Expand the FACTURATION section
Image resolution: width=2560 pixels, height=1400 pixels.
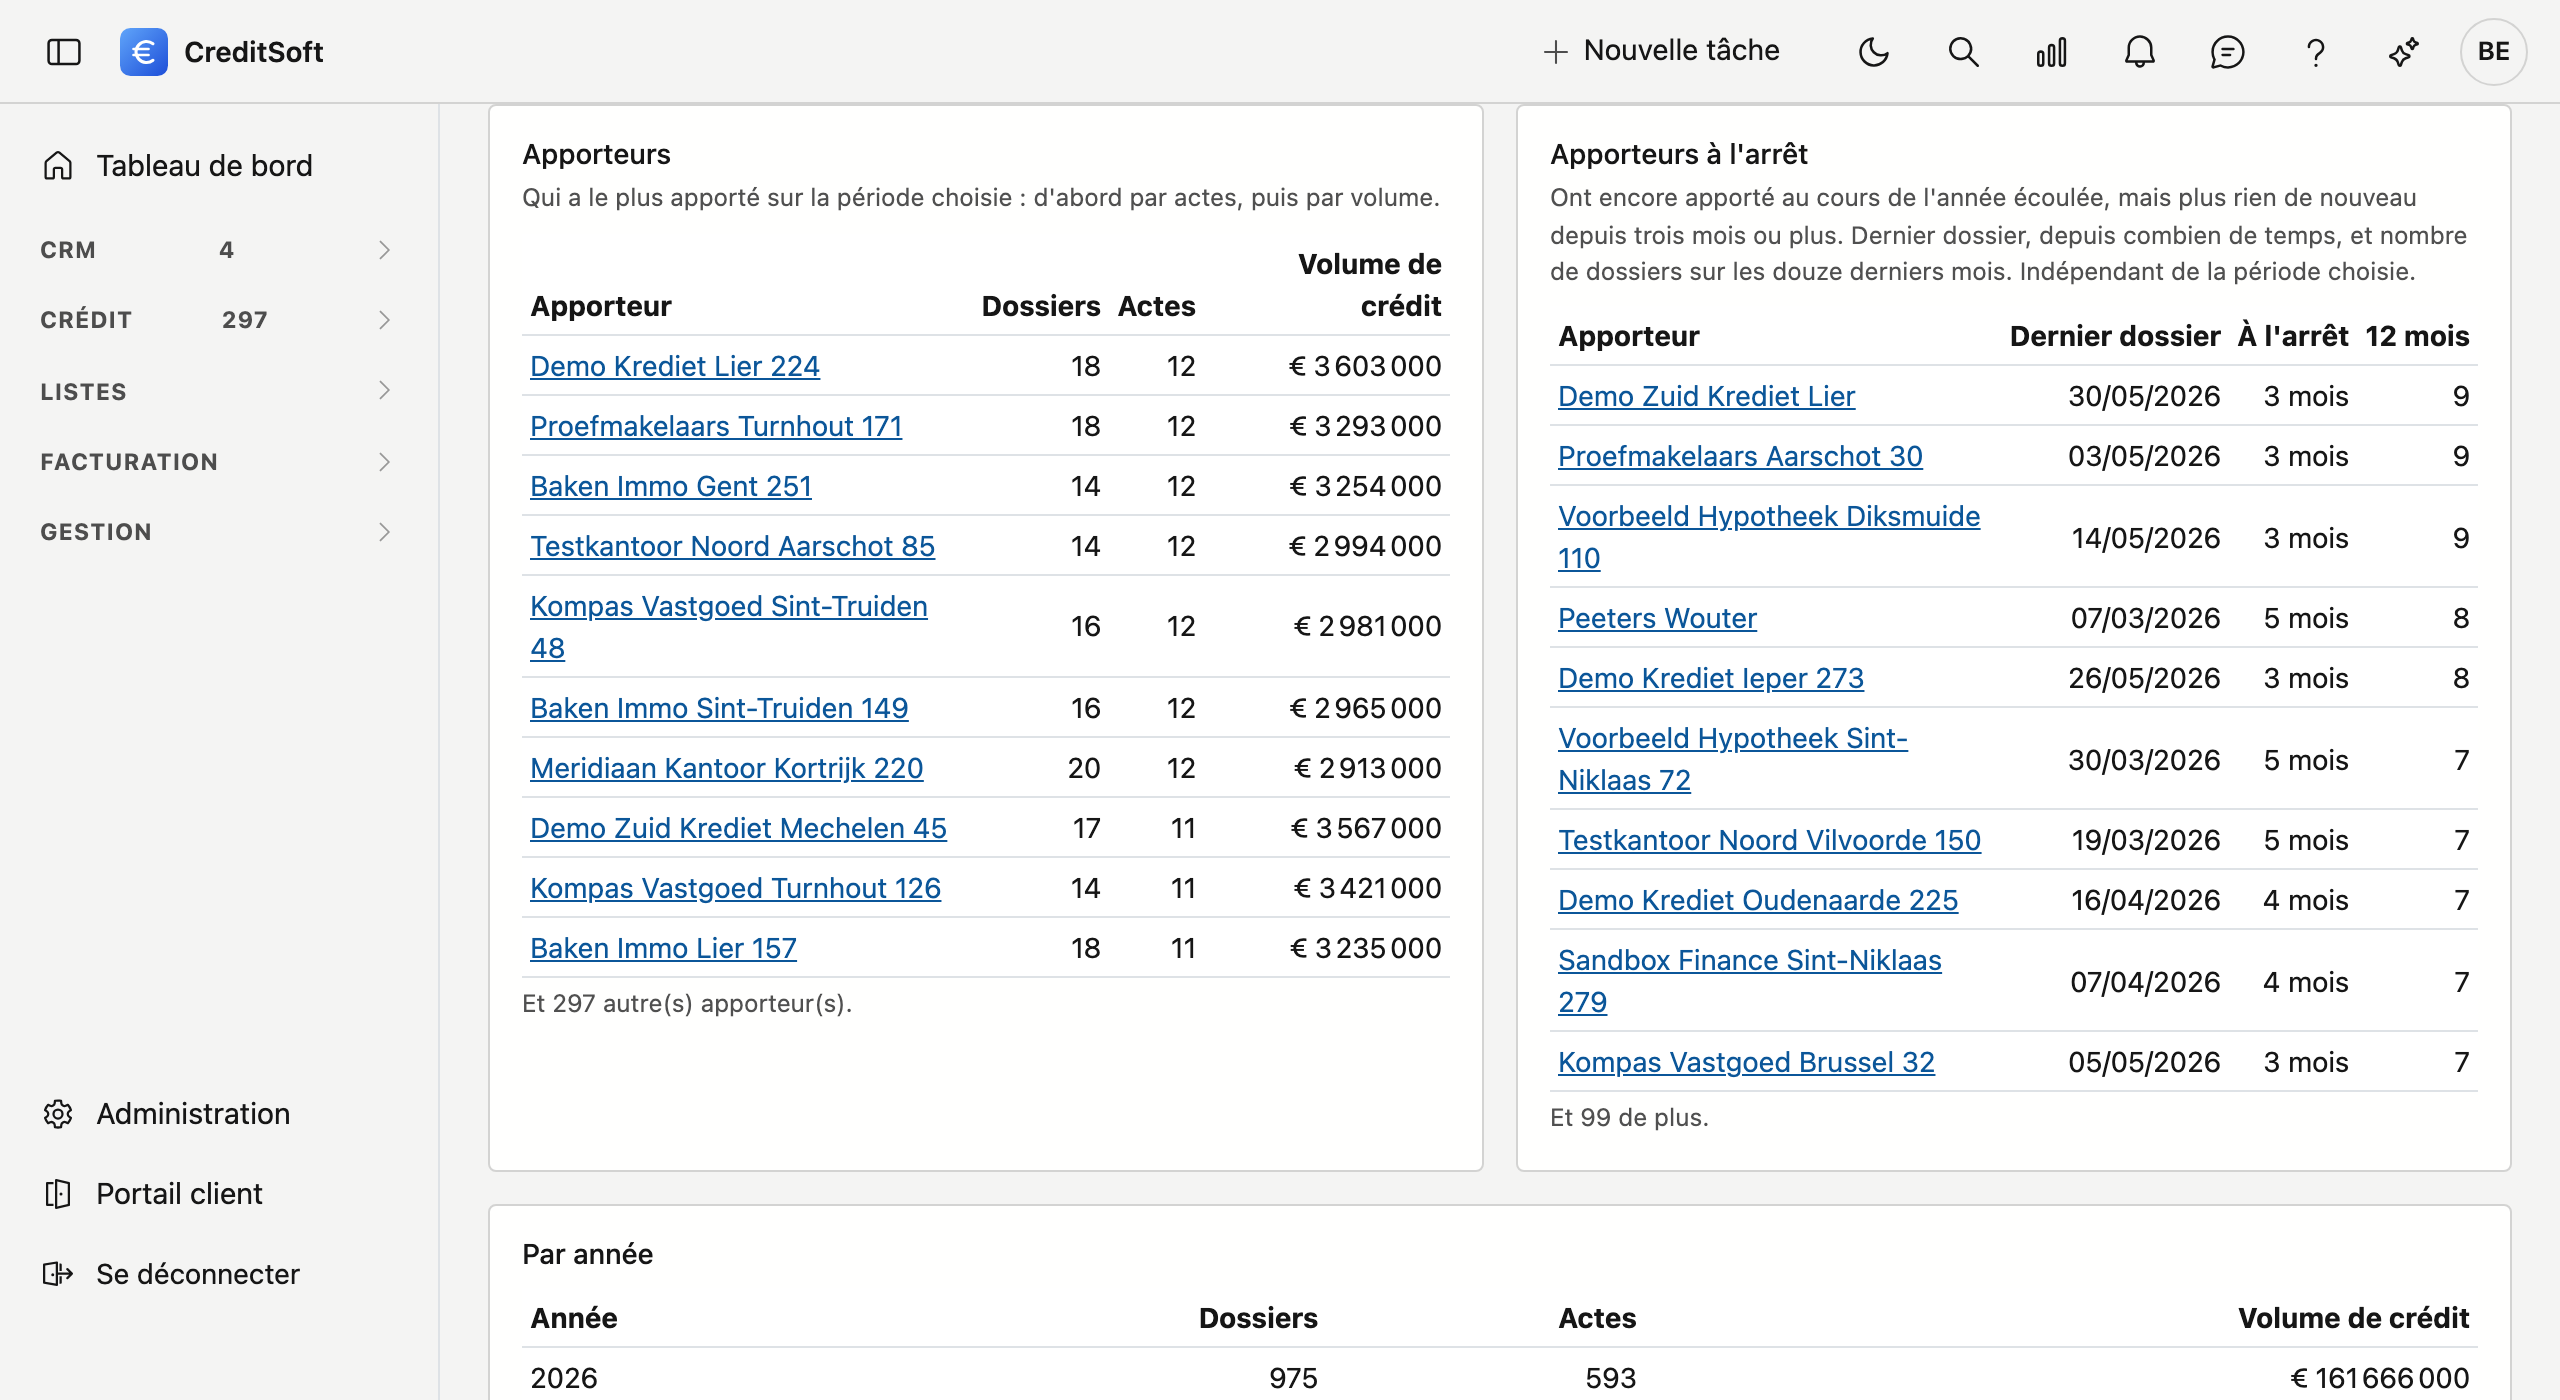point(216,462)
